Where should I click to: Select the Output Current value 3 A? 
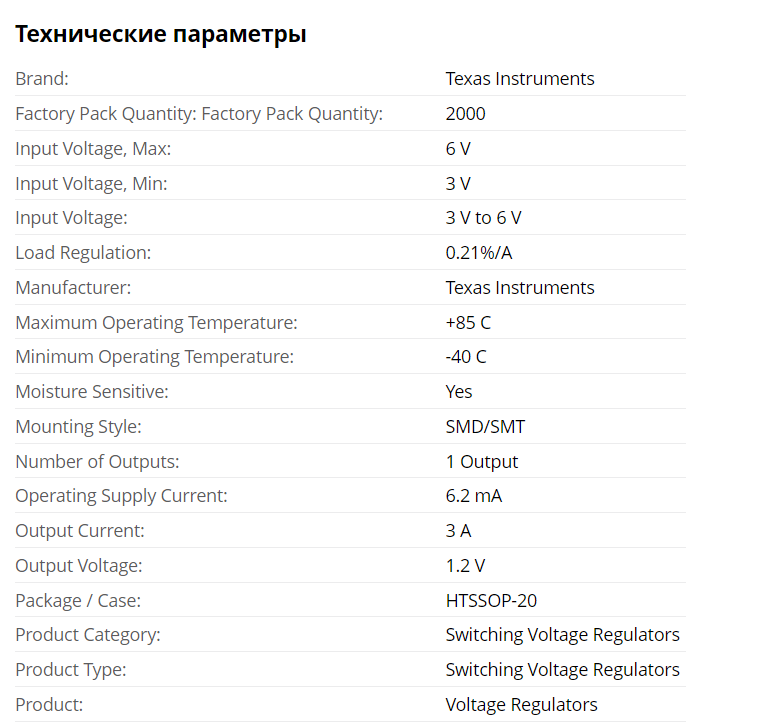click(x=458, y=531)
